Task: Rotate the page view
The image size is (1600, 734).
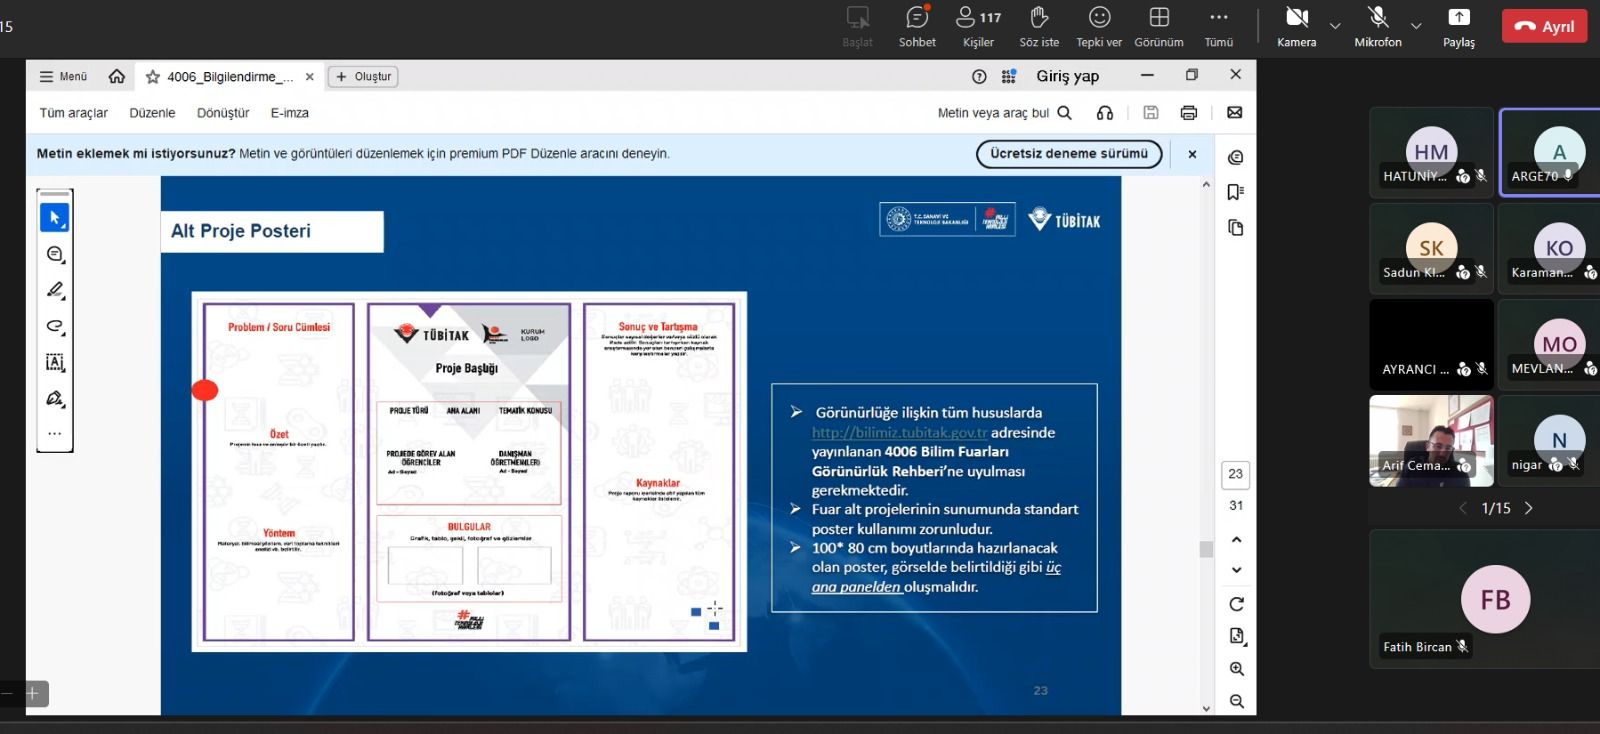Action: [x=1236, y=604]
